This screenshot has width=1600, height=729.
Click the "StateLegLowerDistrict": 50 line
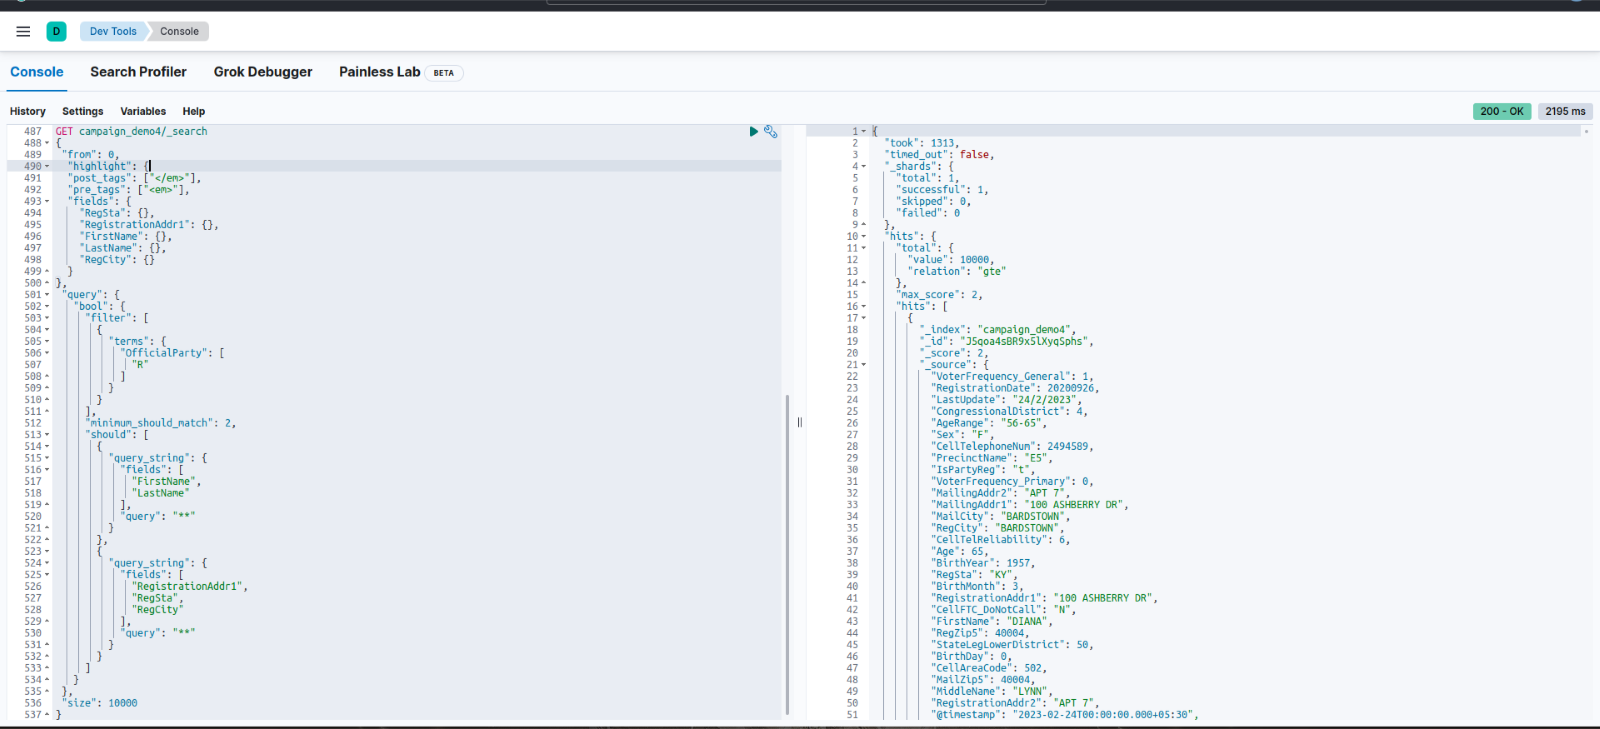coord(1013,645)
